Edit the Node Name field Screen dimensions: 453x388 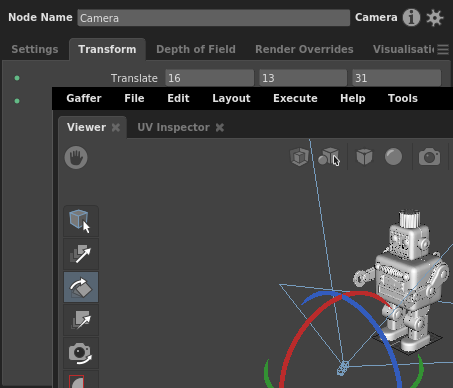[214, 18]
